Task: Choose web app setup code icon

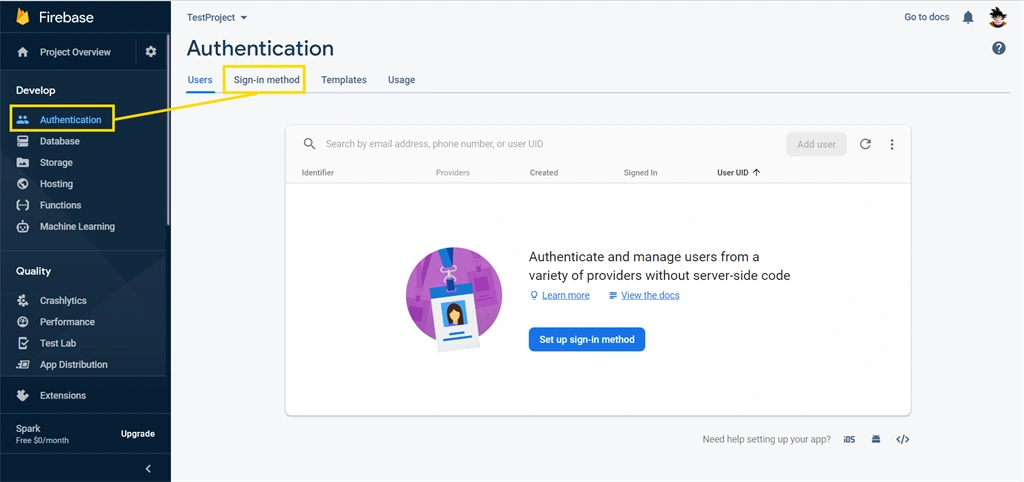Action: coord(903,440)
